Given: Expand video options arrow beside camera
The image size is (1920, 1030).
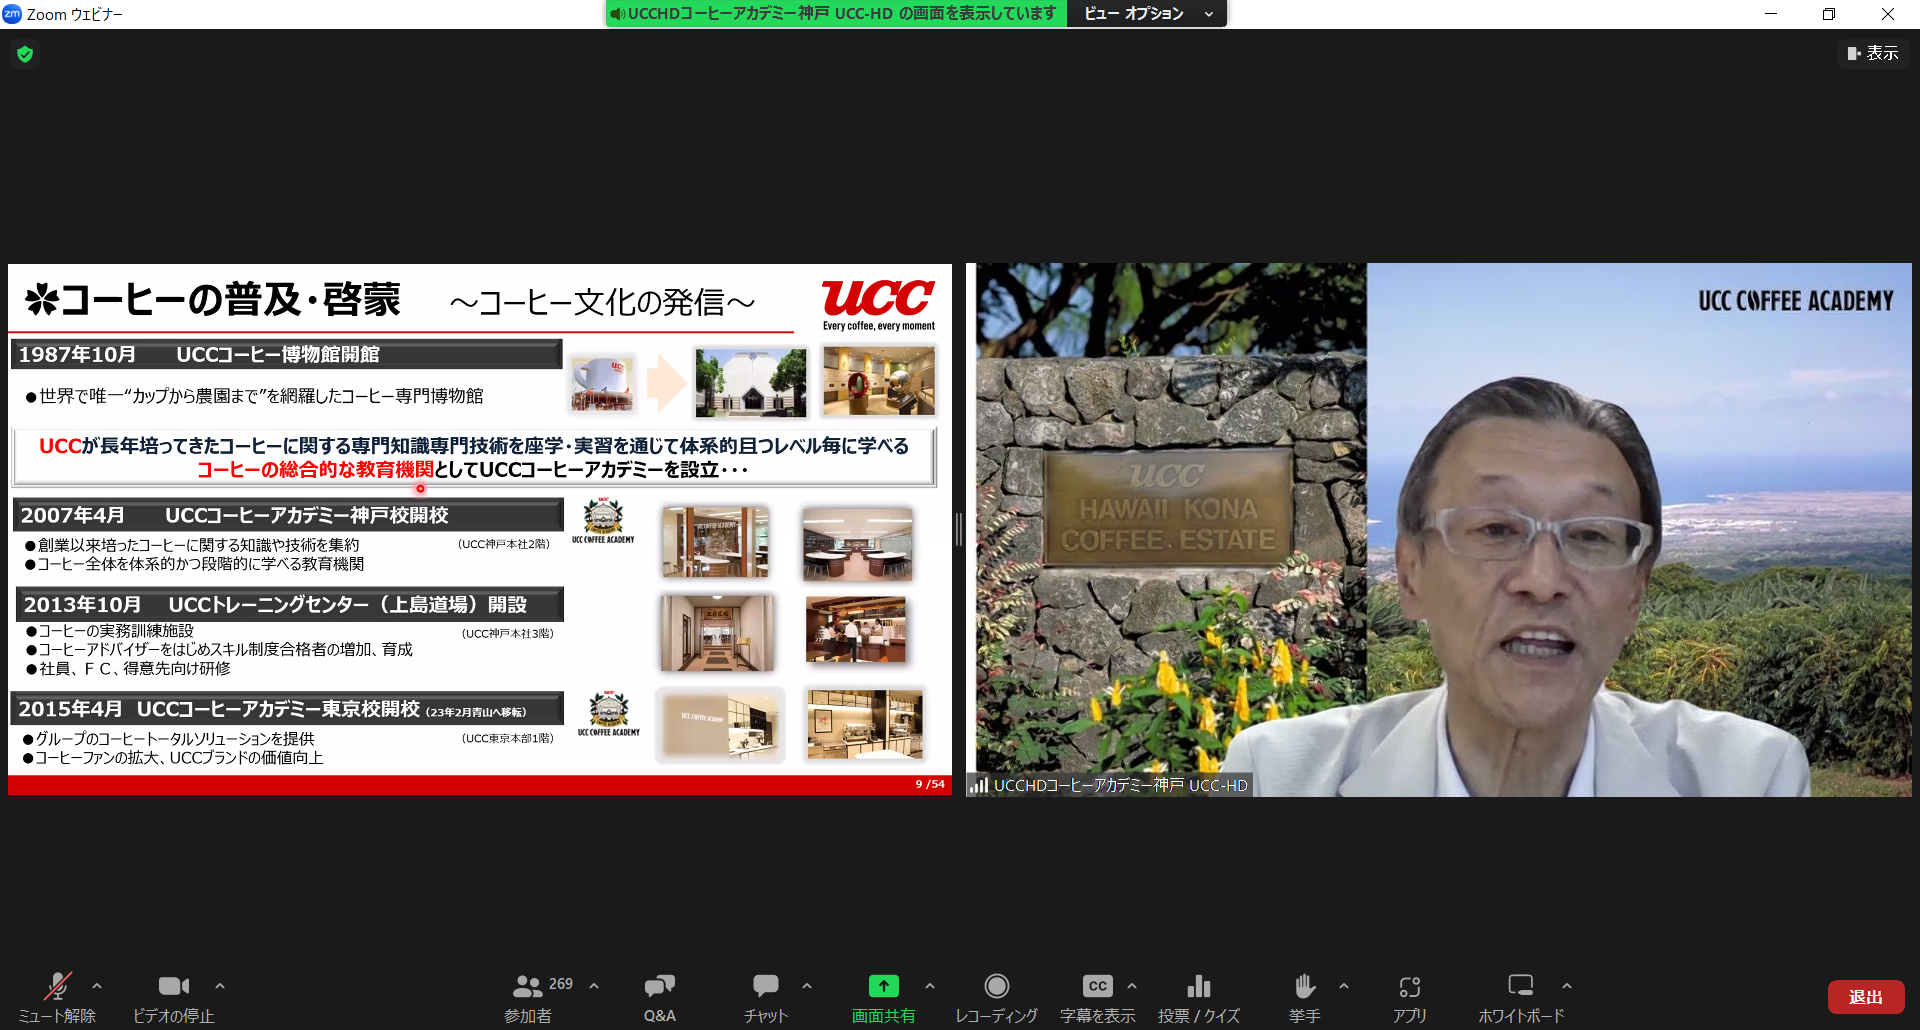Looking at the screenshot, I should coord(220,986).
